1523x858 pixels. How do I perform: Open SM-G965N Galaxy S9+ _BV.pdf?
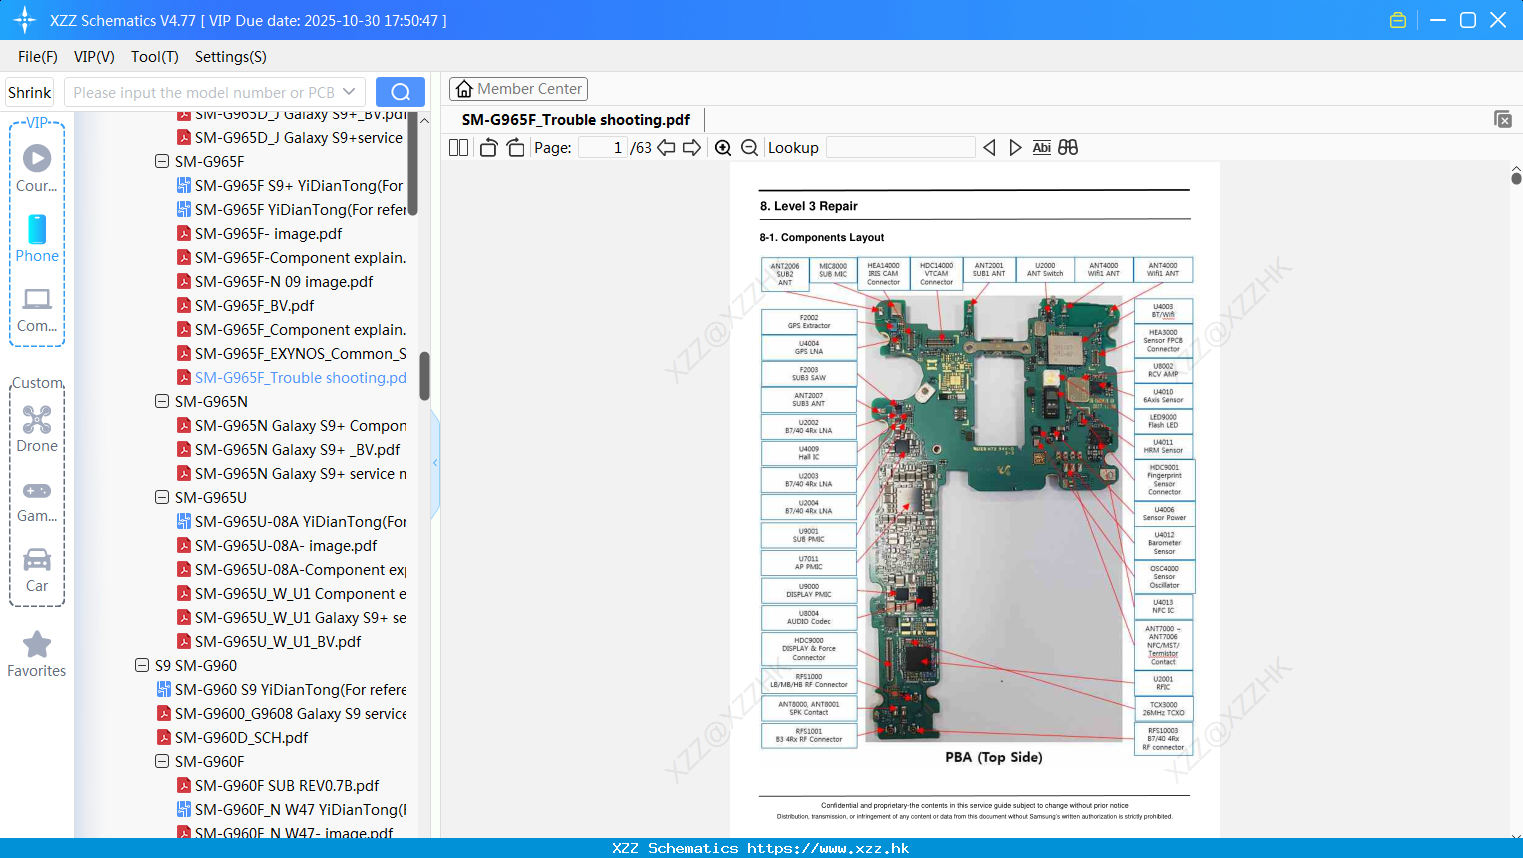[289, 449]
